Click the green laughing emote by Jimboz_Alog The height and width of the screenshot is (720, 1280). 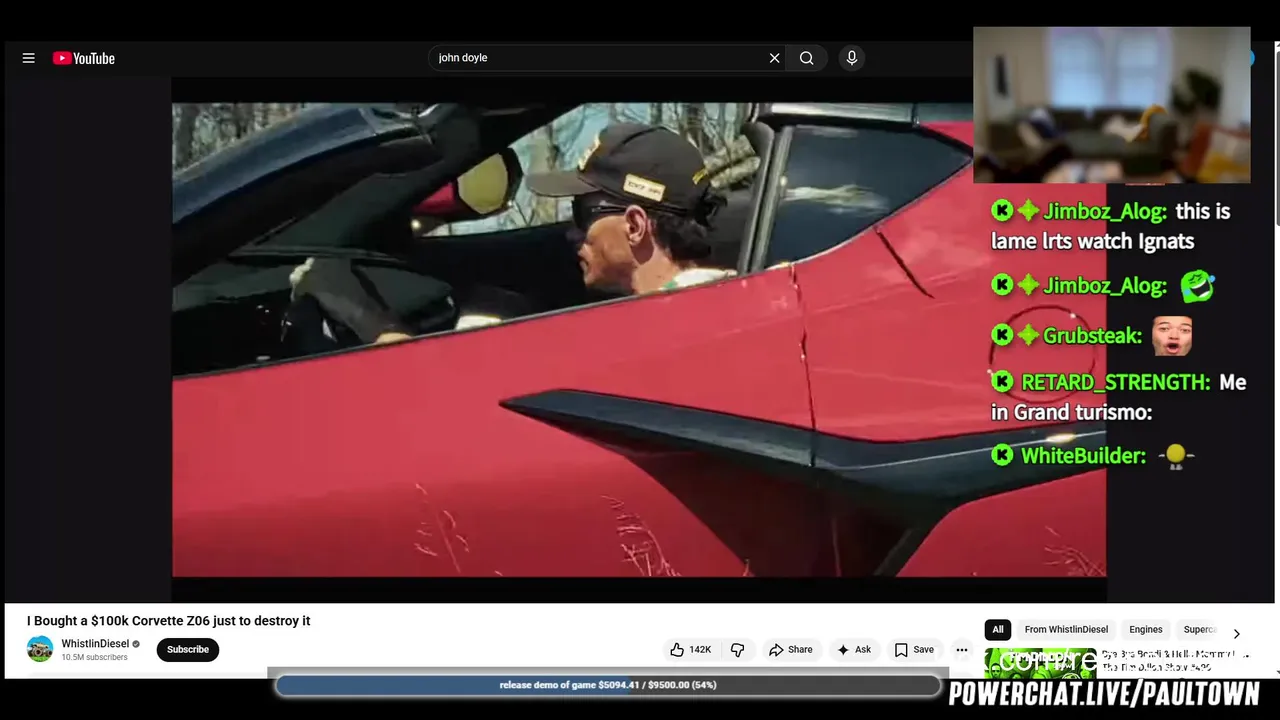click(x=1197, y=287)
